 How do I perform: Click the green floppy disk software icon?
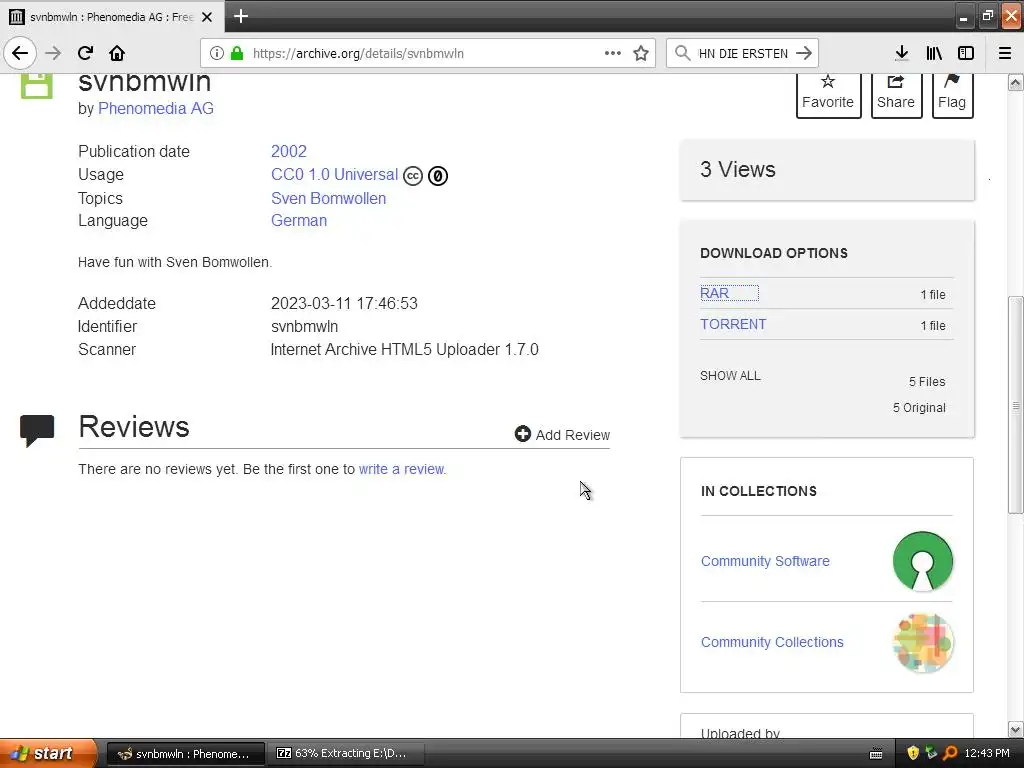[x=37, y=86]
